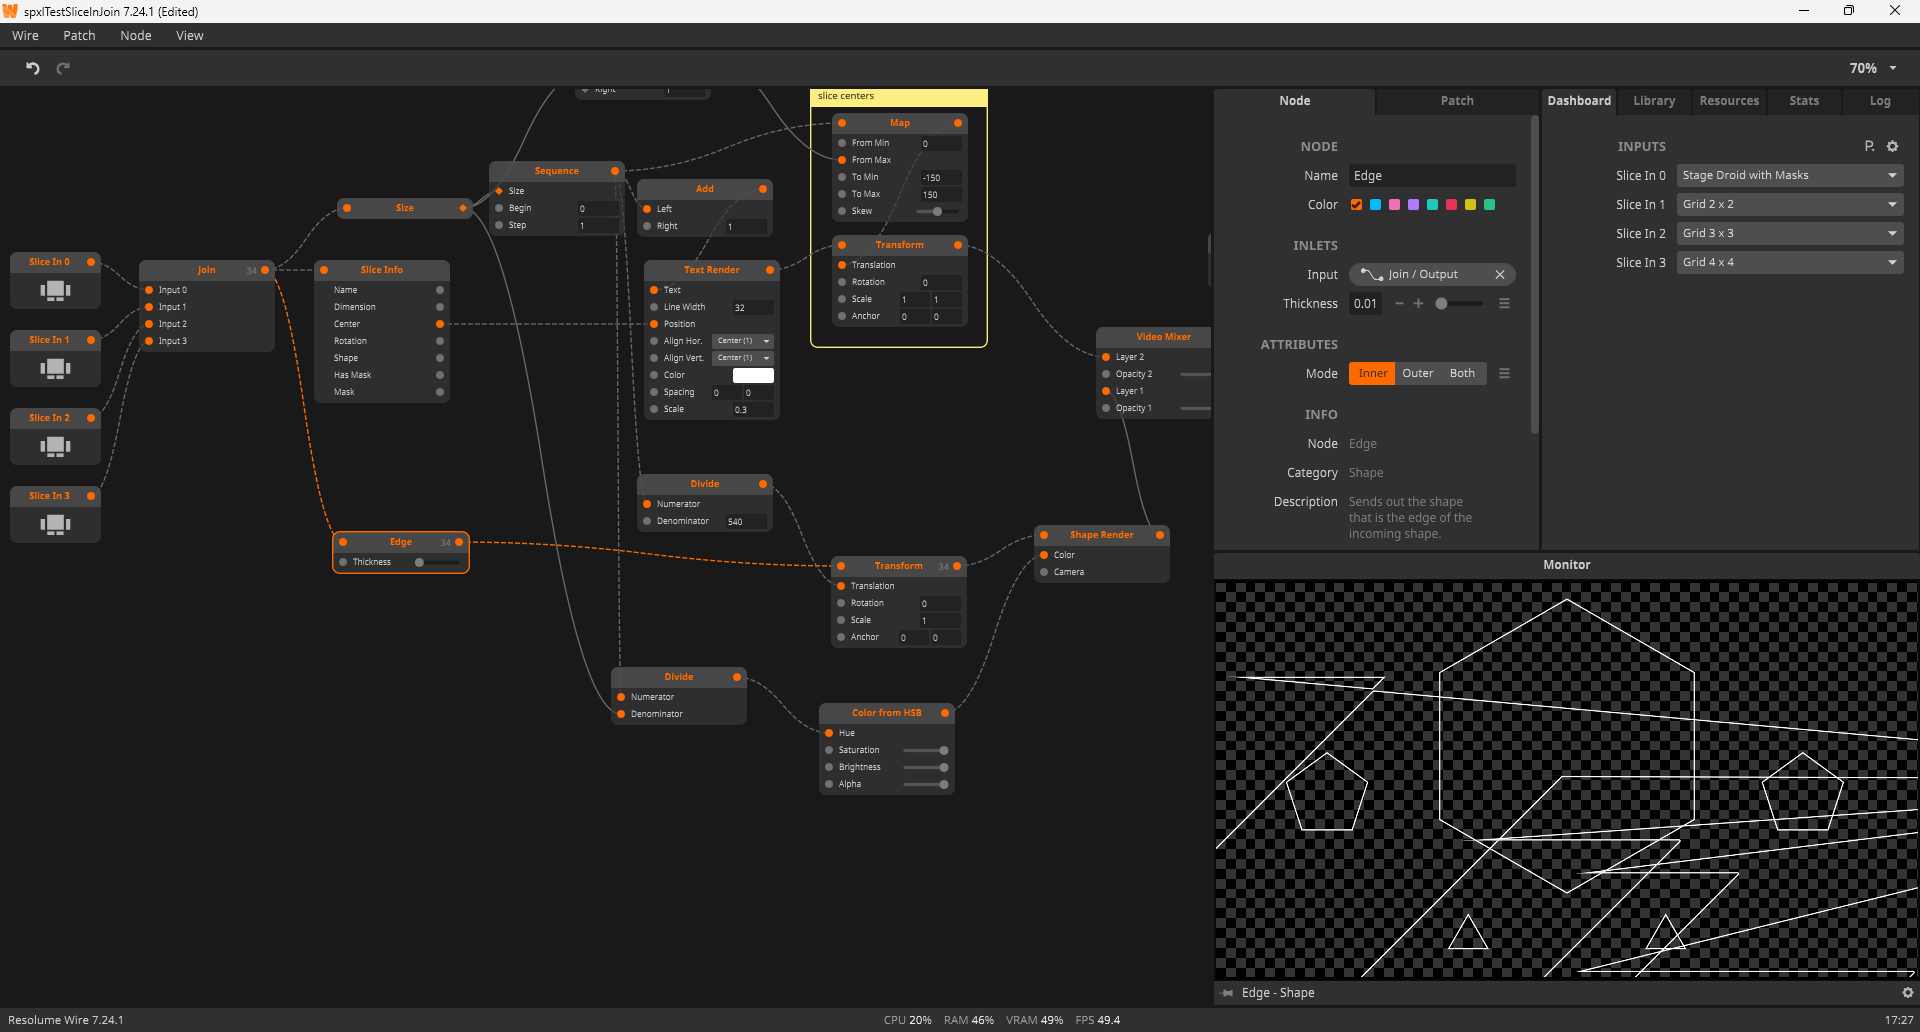Open the Inputs settings gear in Dashboard
Viewport: 1920px width, 1032px height.
coord(1892,146)
